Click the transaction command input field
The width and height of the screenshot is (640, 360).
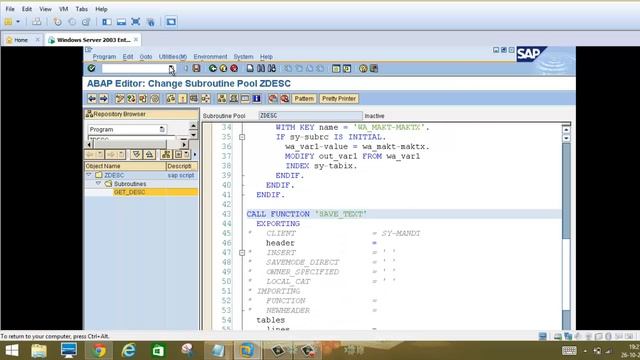[135, 69]
